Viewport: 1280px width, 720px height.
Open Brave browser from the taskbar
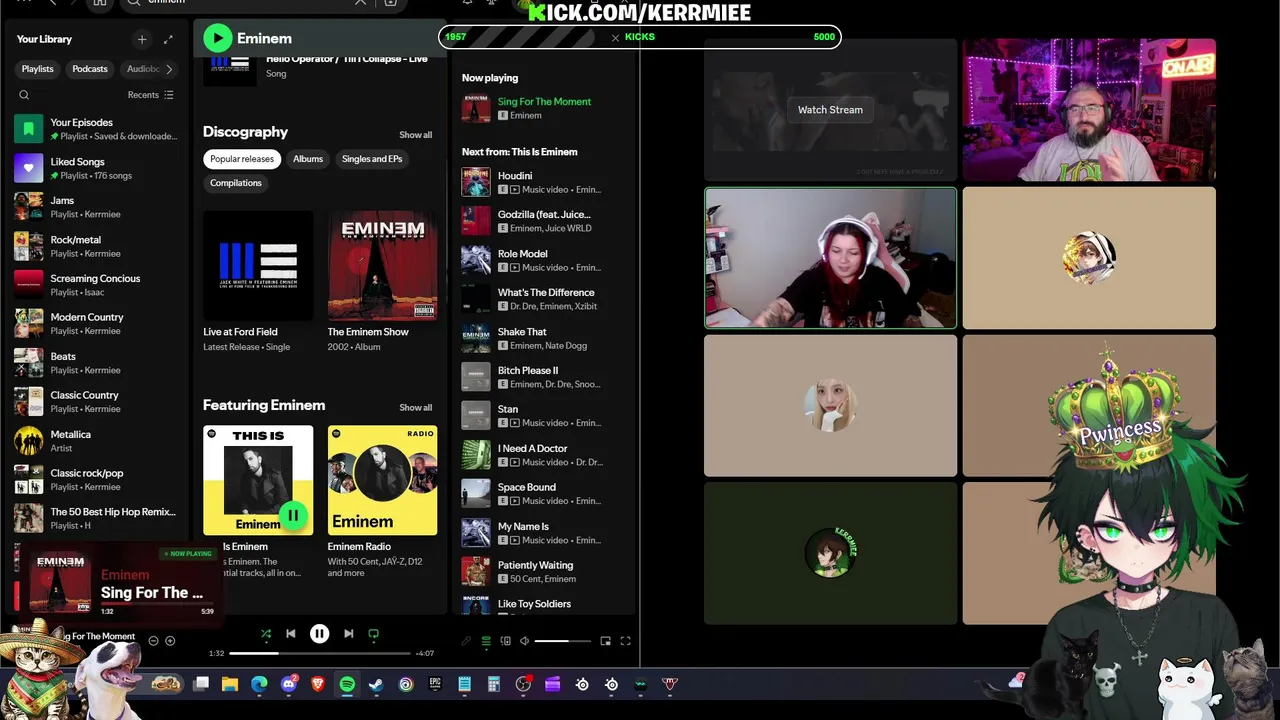318,684
